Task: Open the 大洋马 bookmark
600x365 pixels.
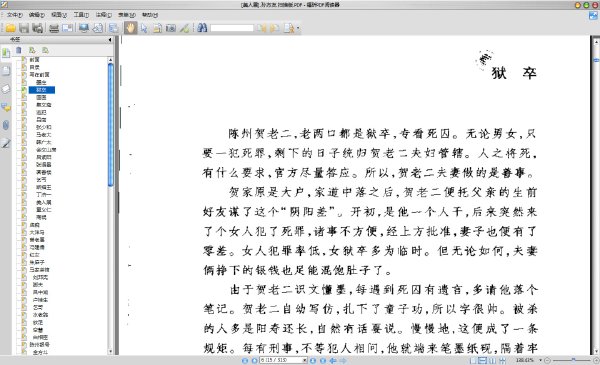Action: [x=37, y=232]
